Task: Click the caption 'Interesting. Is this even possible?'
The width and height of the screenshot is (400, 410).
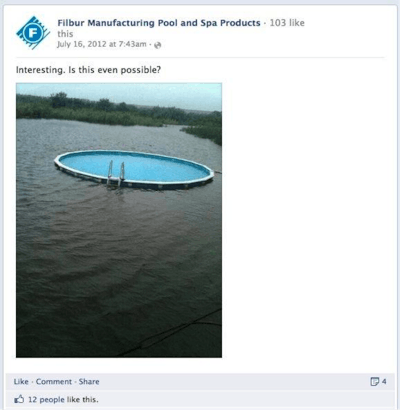Action: [88, 70]
